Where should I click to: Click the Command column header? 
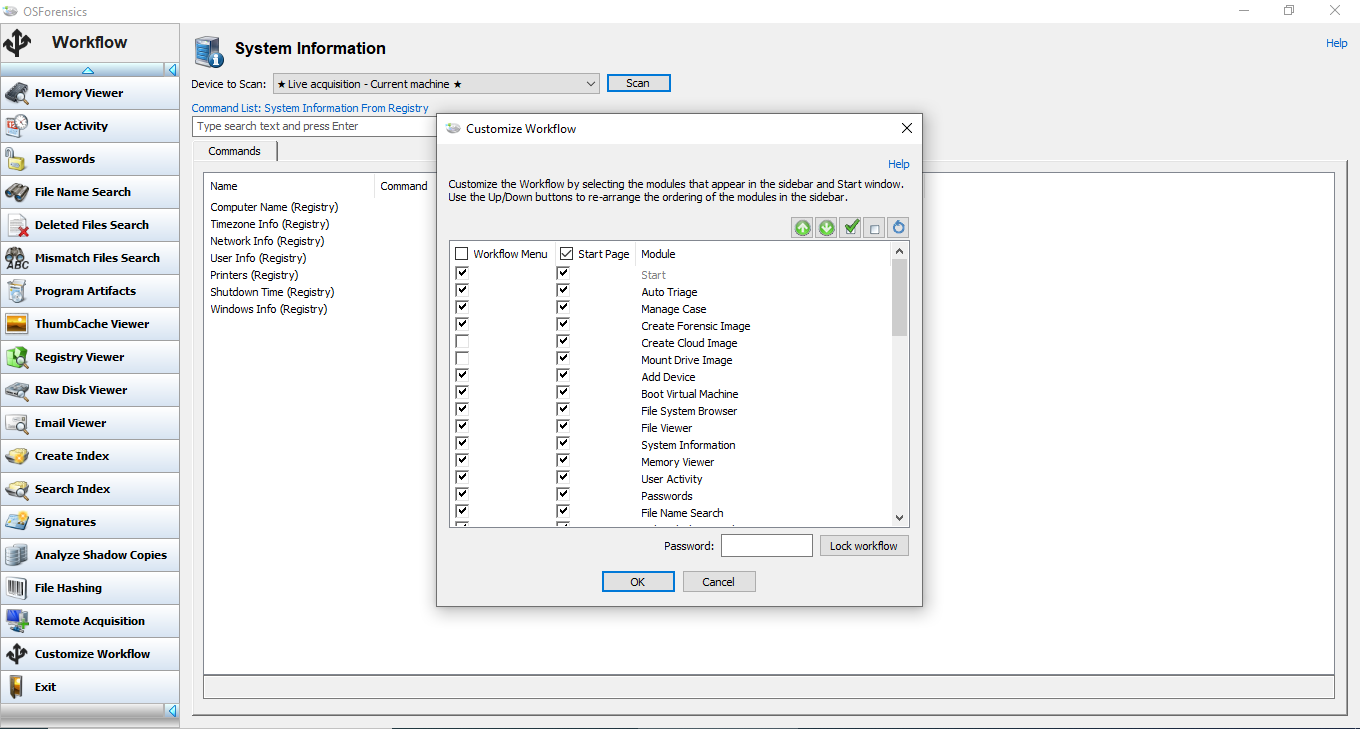[404, 186]
